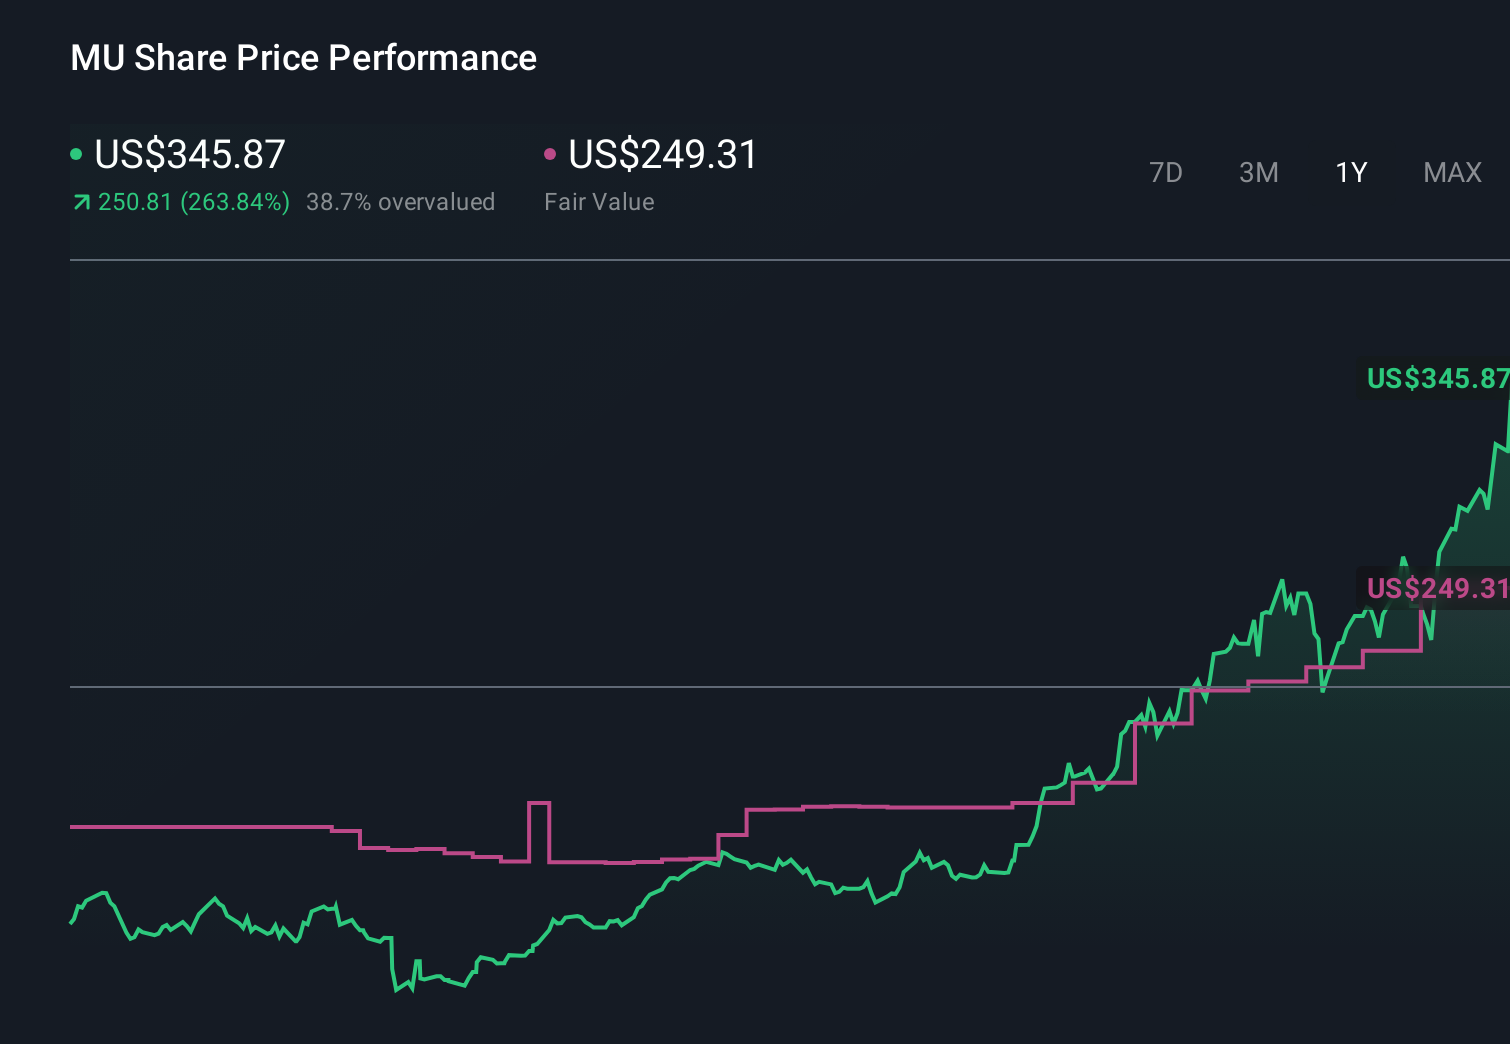Select the pink US$249.31 price tag label
The image size is (1510, 1044).
click(1437, 590)
